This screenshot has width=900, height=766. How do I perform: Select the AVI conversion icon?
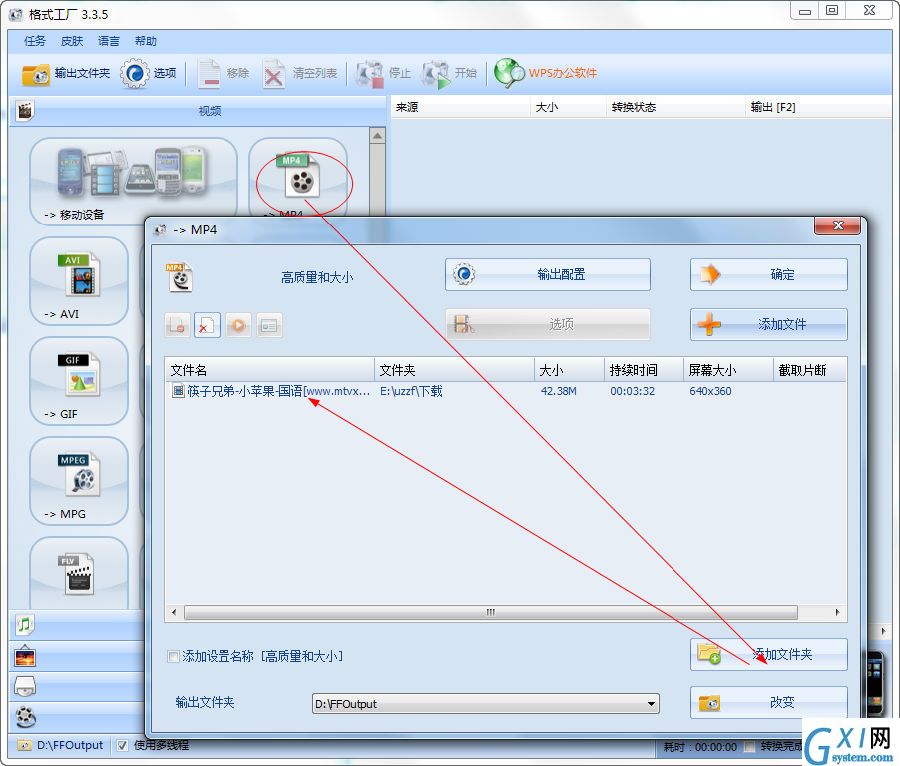[79, 281]
